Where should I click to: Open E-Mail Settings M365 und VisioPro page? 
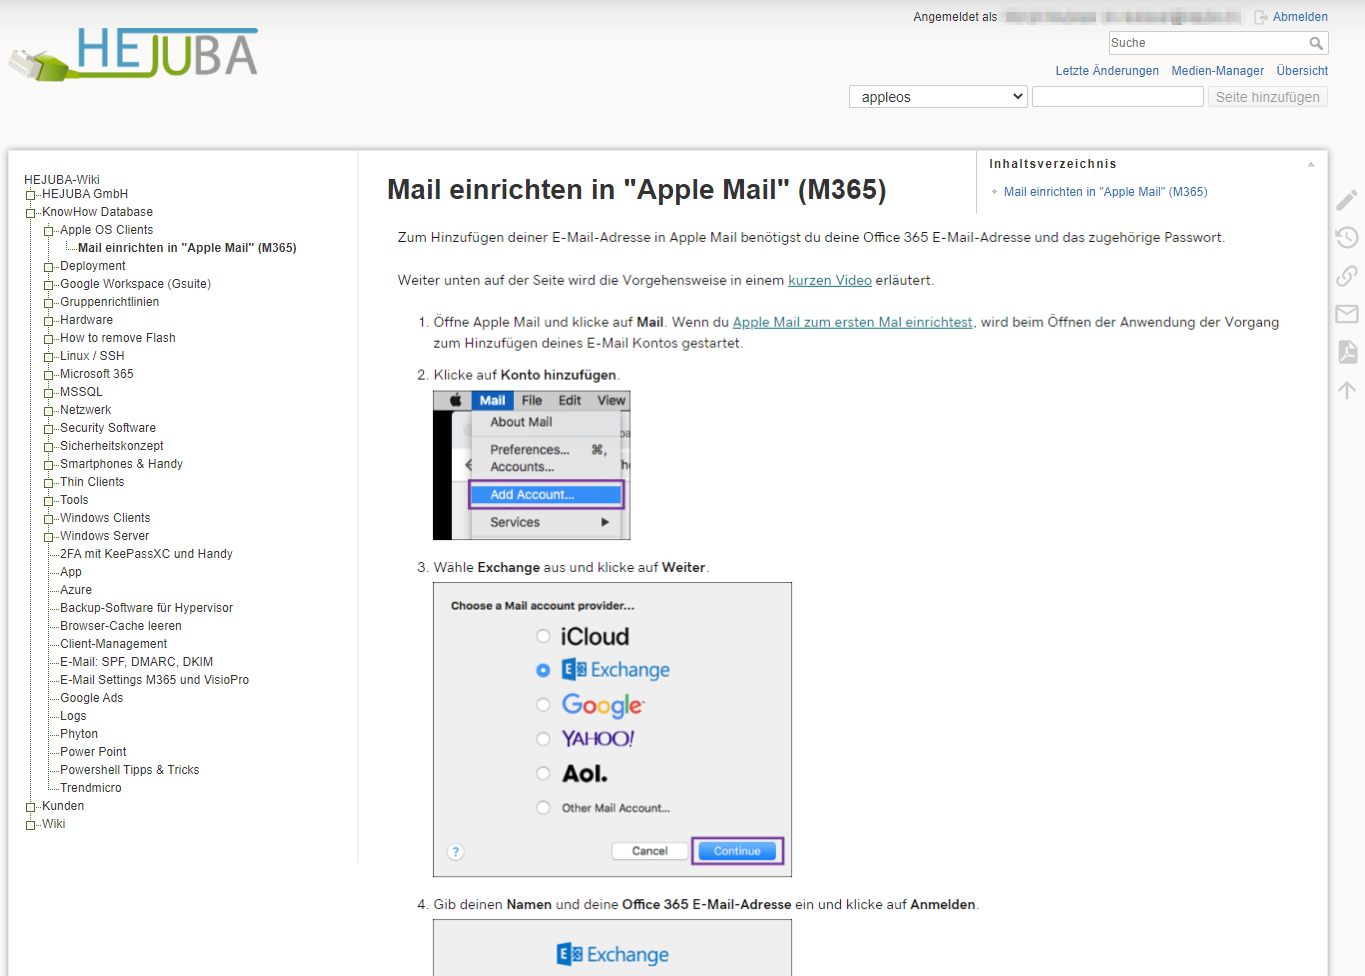coord(155,680)
